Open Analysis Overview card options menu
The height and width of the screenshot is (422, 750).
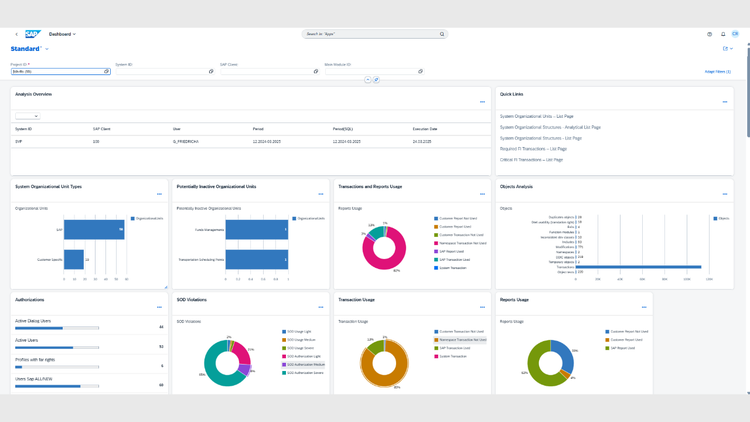coord(482,102)
